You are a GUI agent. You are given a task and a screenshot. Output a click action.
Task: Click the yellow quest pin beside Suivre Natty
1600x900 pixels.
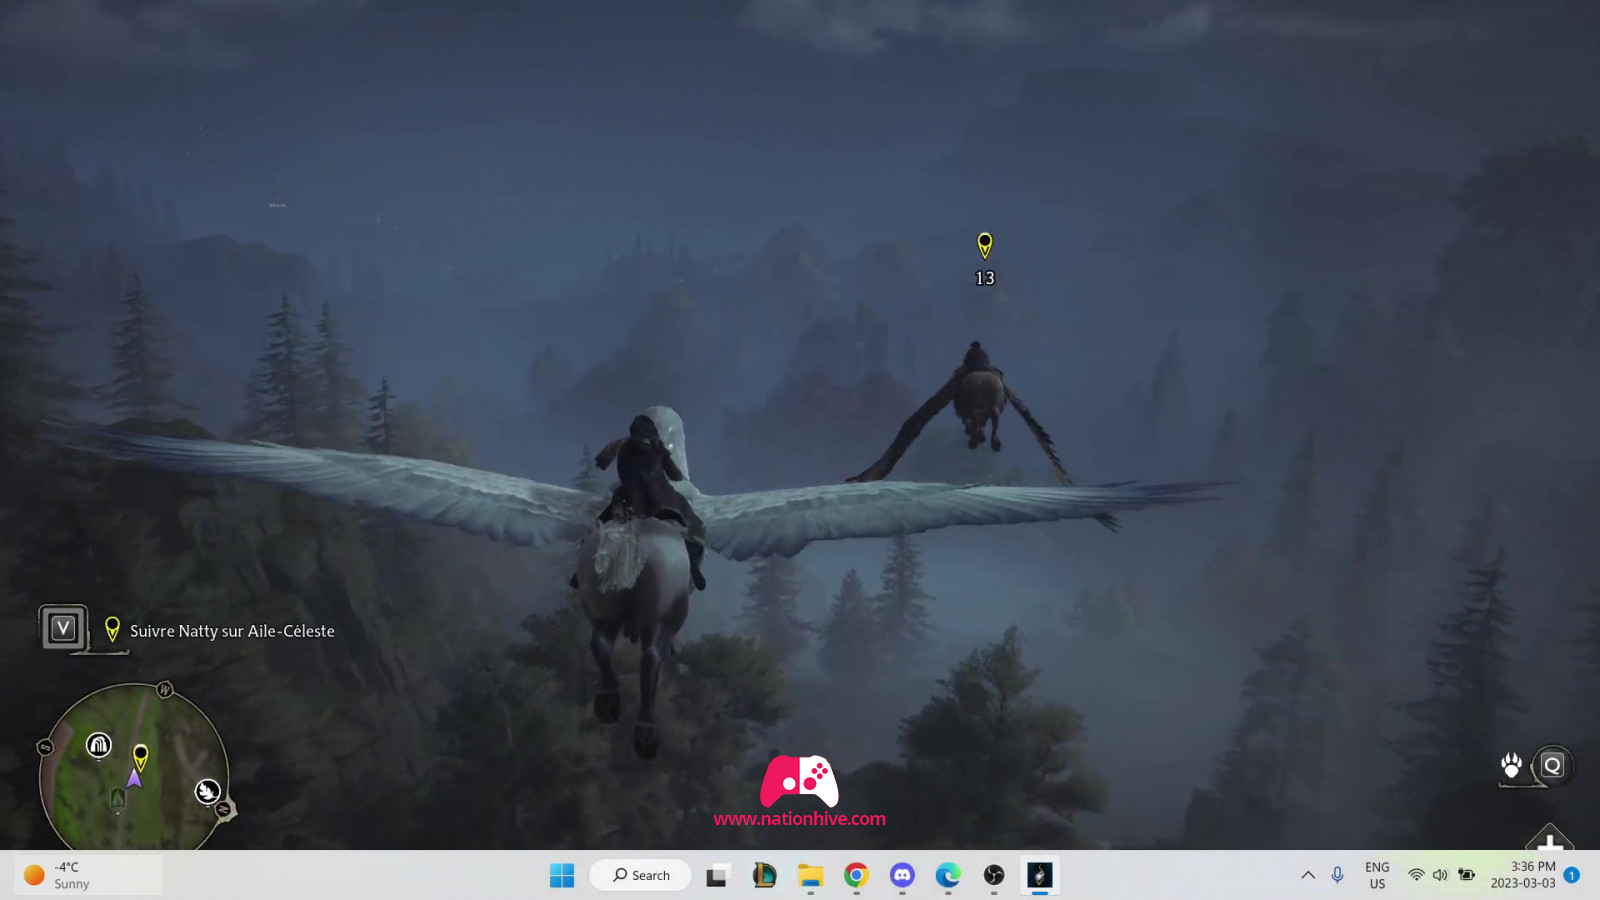click(112, 629)
